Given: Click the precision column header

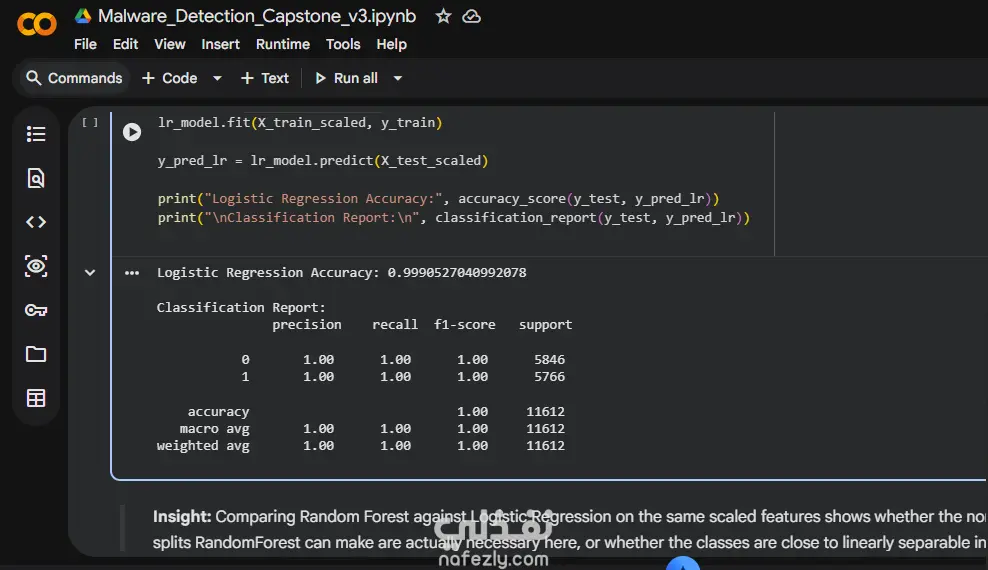Looking at the screenshot, I should 307,325.
